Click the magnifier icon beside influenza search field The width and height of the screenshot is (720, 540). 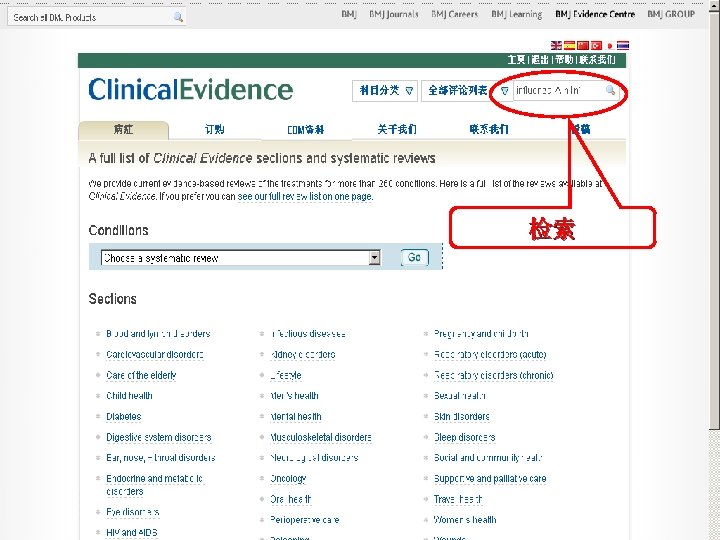tap(610, 90)
